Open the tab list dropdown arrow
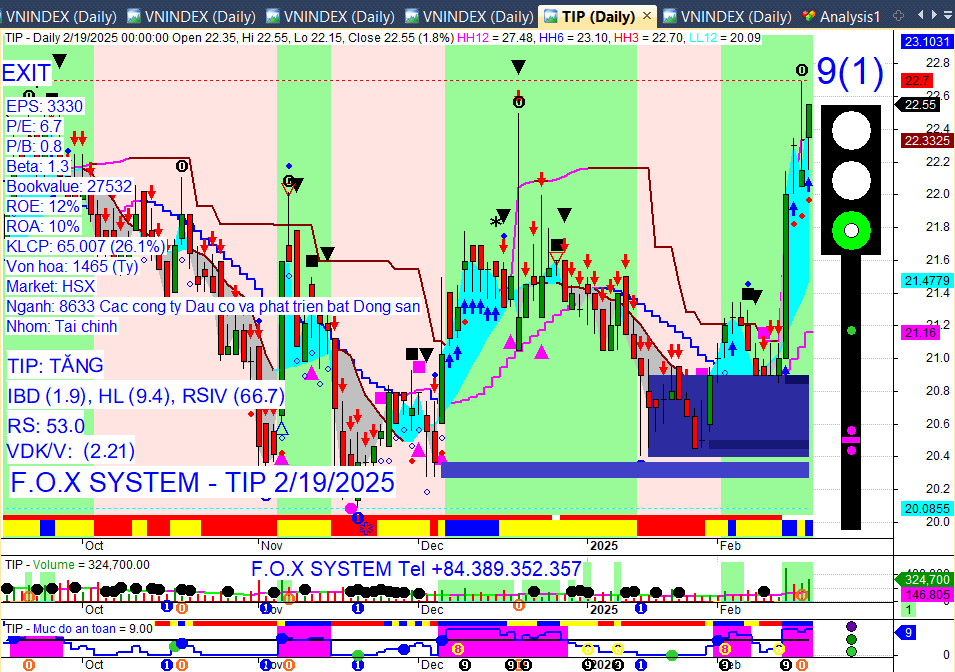 click(948, 15)
